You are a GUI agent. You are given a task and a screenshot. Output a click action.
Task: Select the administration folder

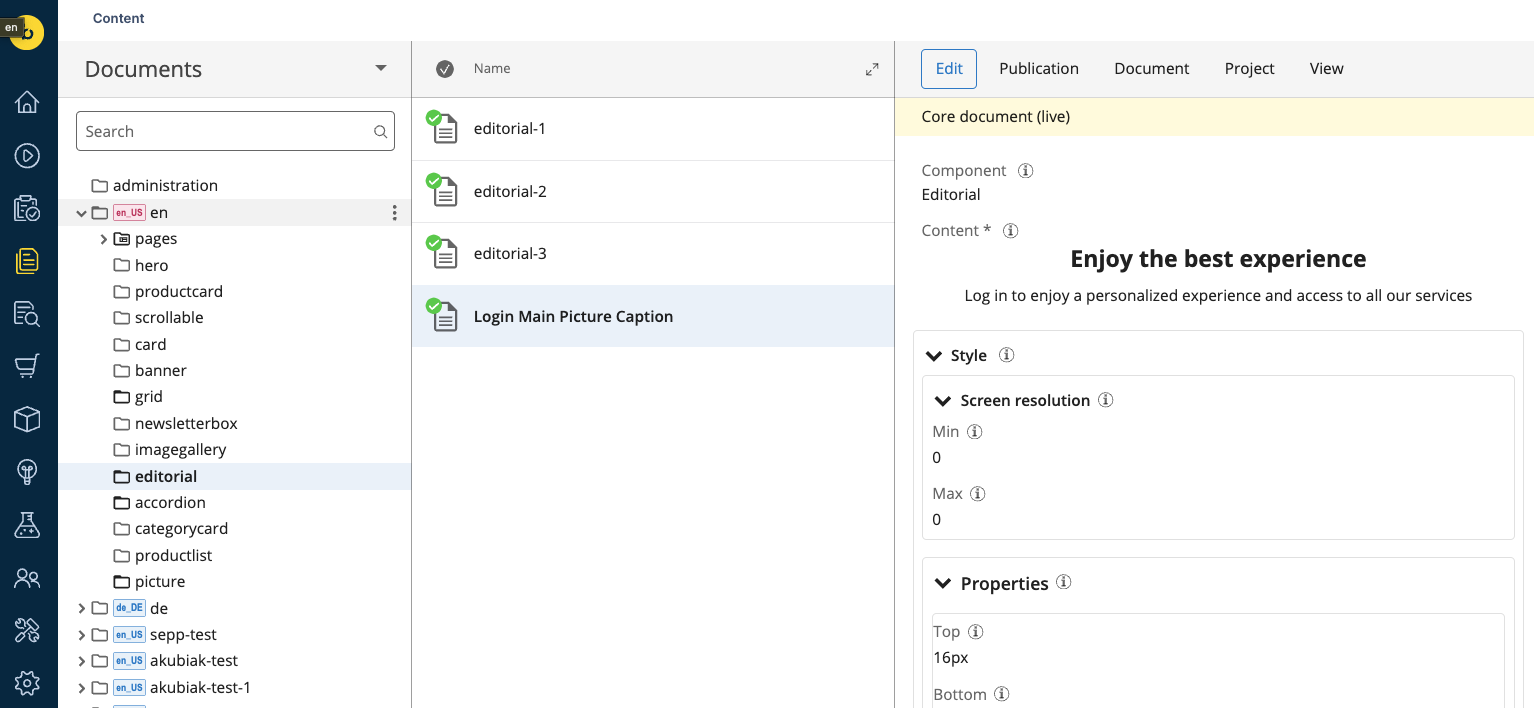(x=165, y=186)
